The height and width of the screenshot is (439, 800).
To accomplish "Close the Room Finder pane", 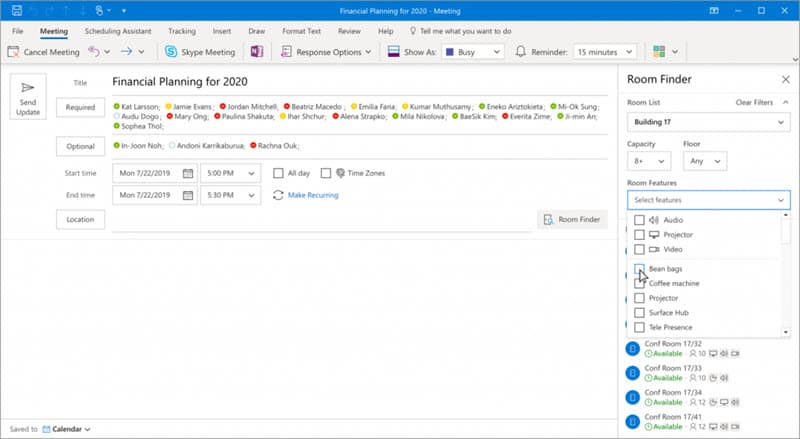I will [x=786, y=79].
